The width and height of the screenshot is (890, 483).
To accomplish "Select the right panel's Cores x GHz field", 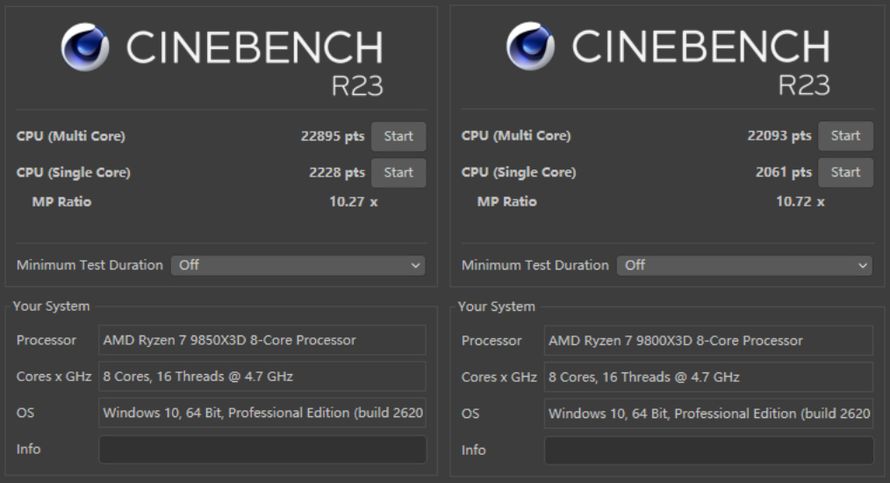I will click(708, 377).
